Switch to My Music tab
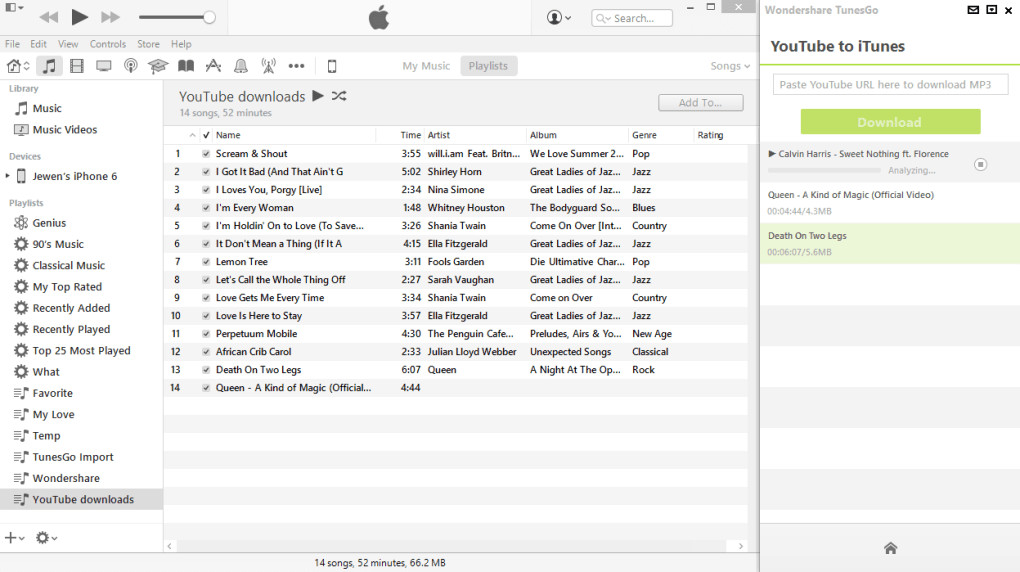This screenshot has width=1020, height=572. click(x=426, y=66)
